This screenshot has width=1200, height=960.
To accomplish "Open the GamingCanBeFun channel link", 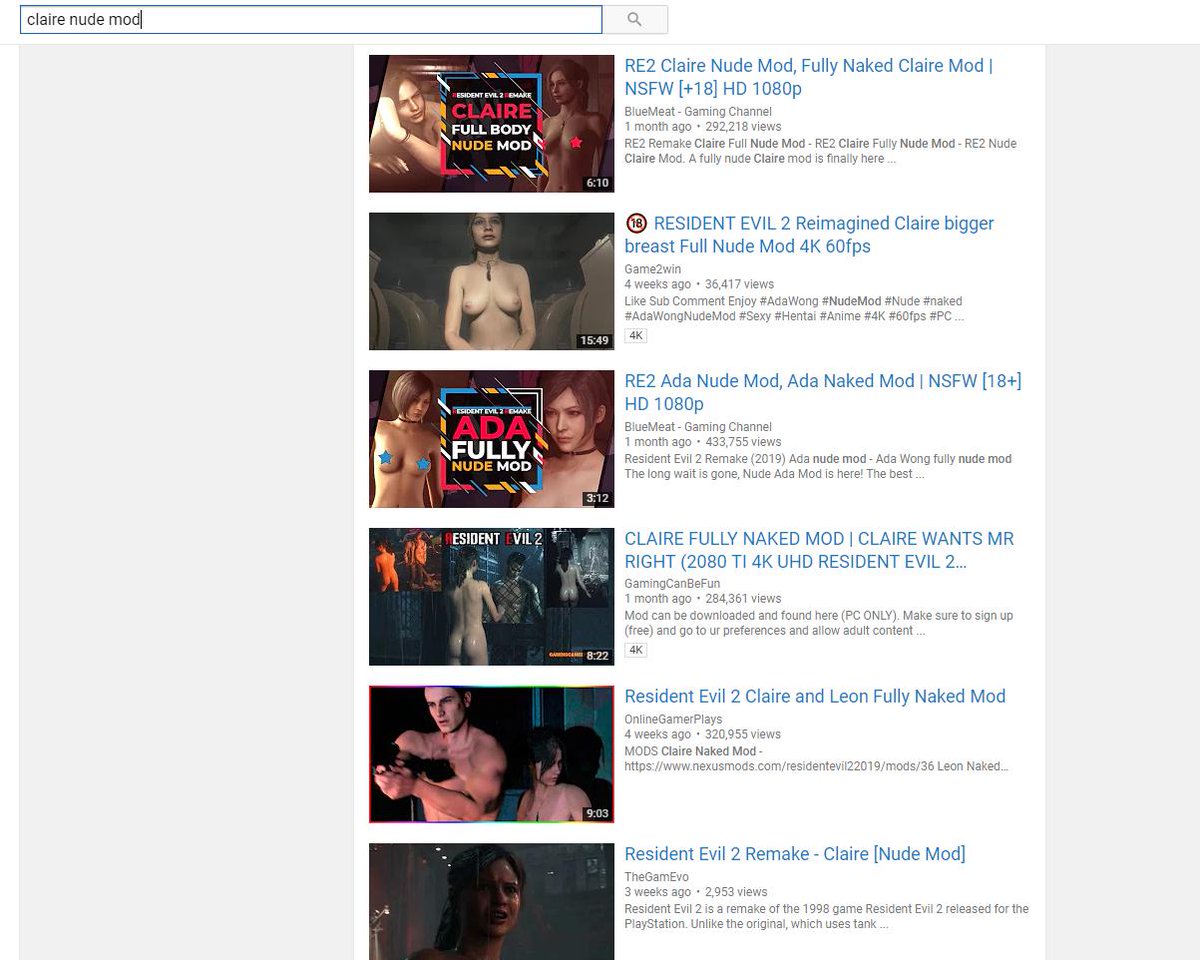I will click(x=672, y=583).
